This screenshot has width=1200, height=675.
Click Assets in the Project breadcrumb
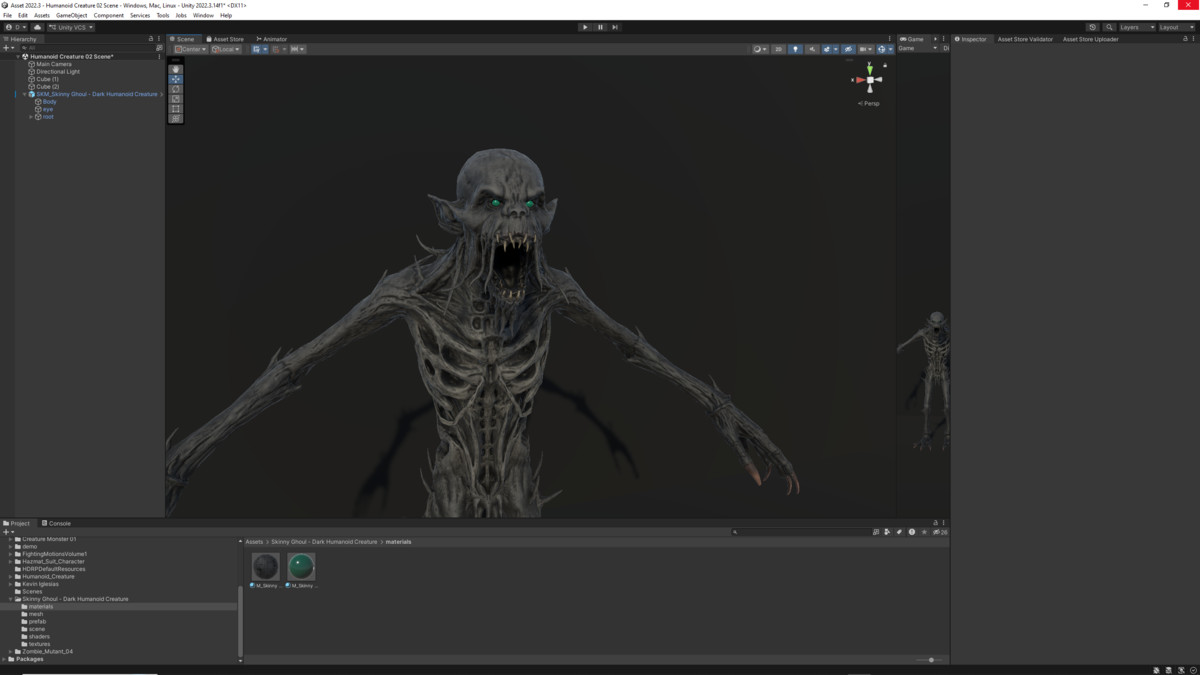[254, 542]
